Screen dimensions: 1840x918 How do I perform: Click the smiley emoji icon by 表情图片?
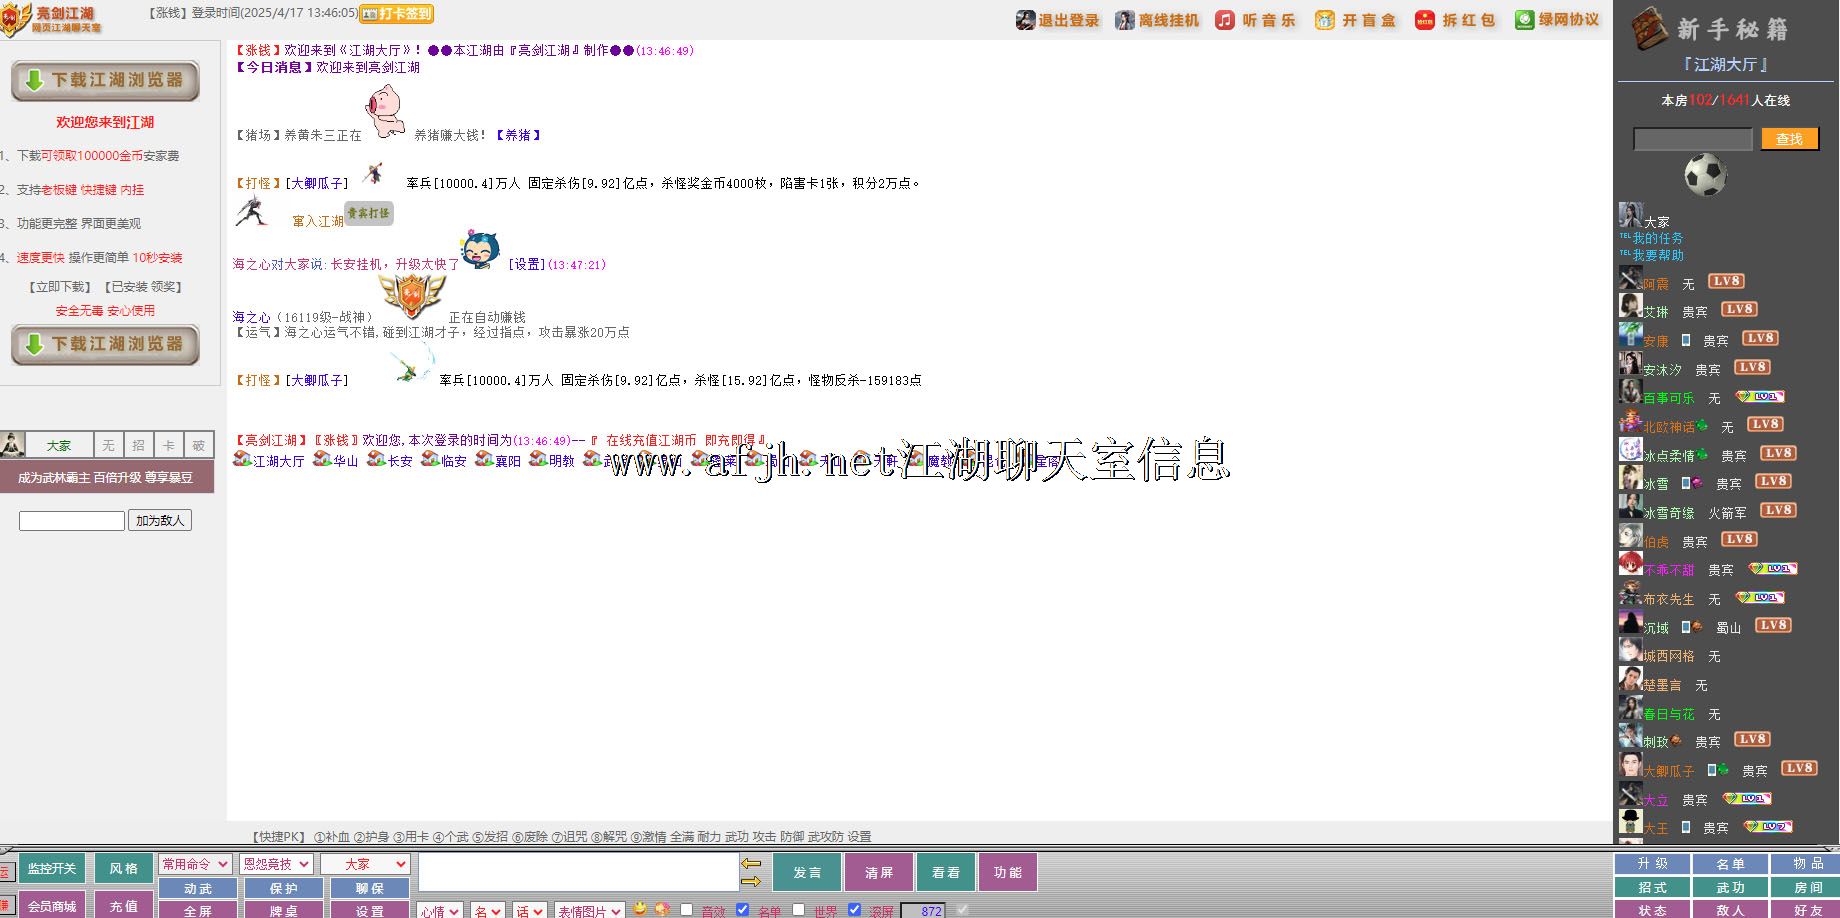(x=640, y=909)
